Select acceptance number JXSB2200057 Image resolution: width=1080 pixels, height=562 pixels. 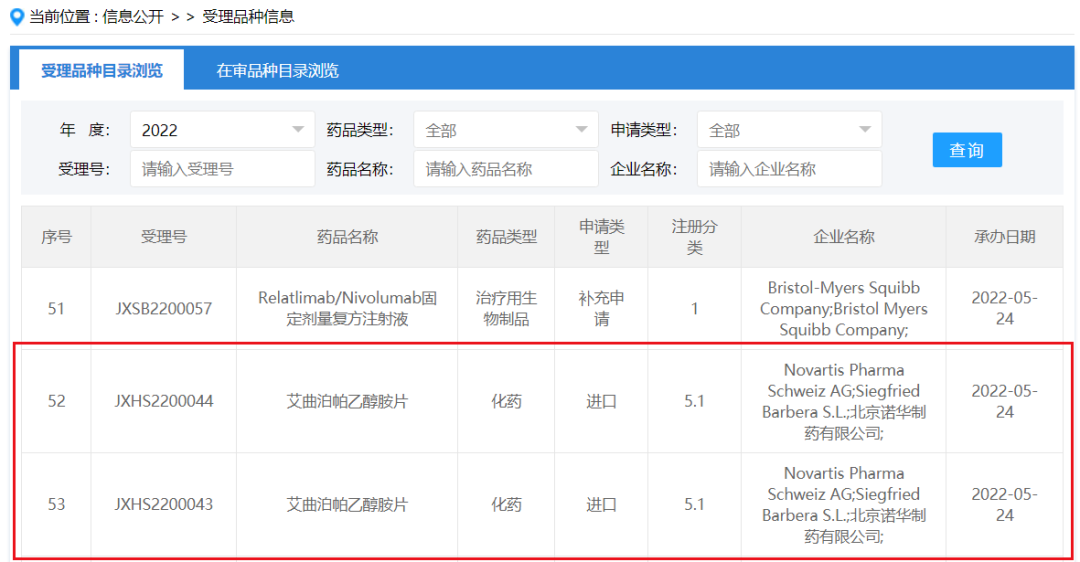[x=164, y=309]
